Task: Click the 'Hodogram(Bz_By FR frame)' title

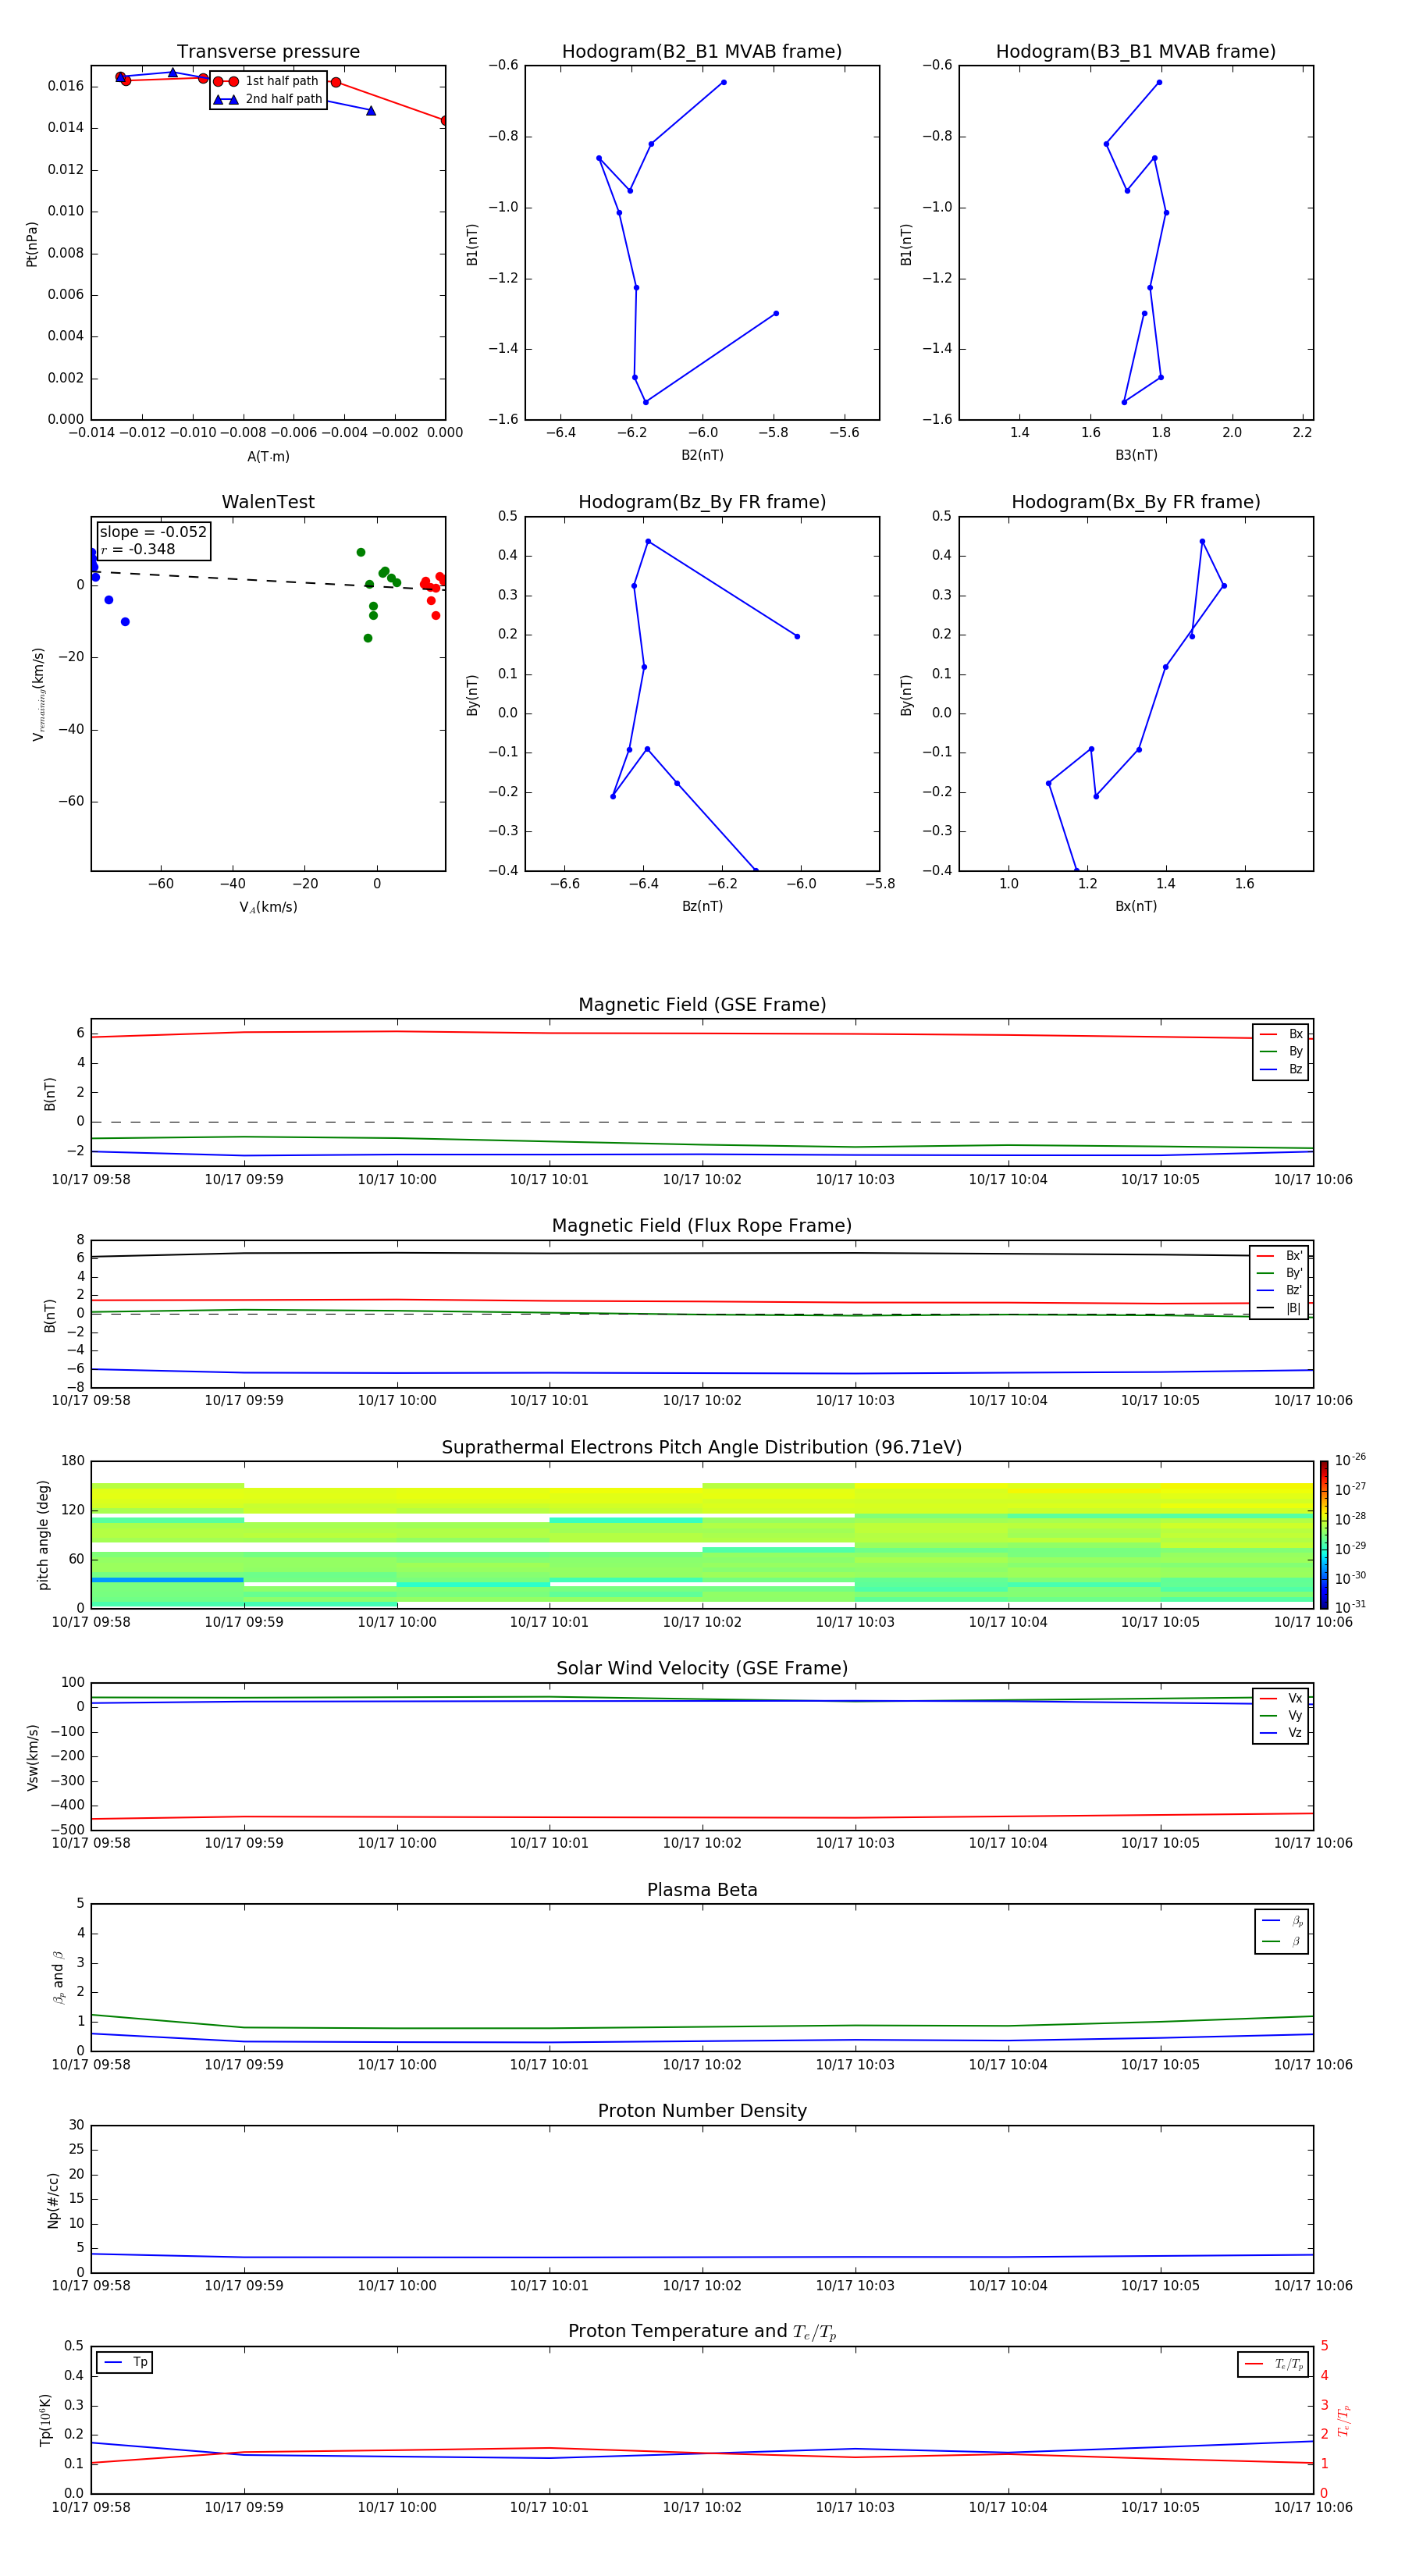Action: pyautogui.click(x=702, y=502)
